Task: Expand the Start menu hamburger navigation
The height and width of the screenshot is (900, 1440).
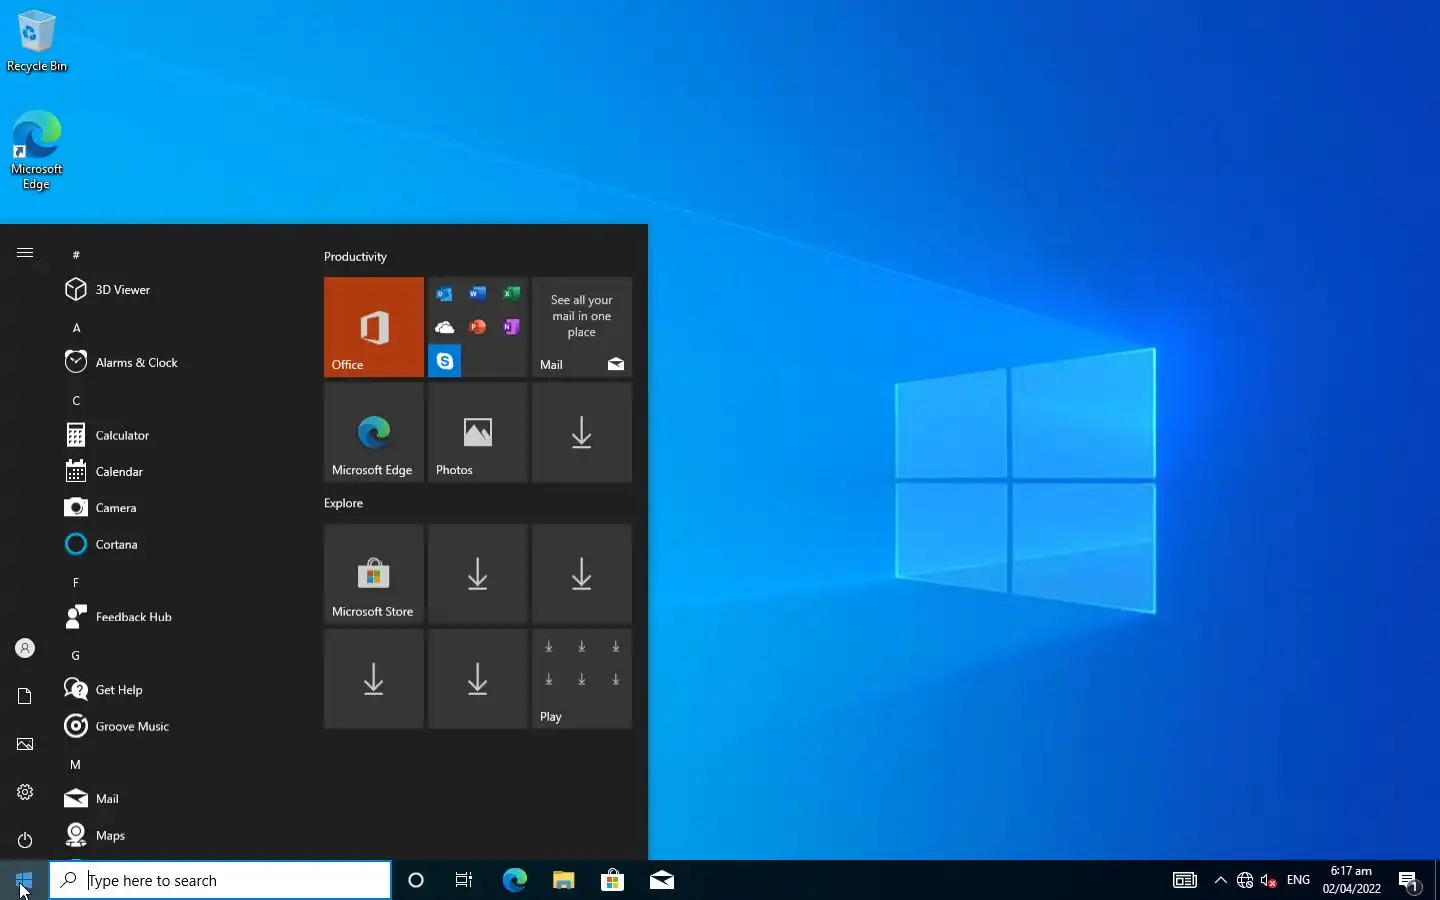Action: tap(25, 253)
